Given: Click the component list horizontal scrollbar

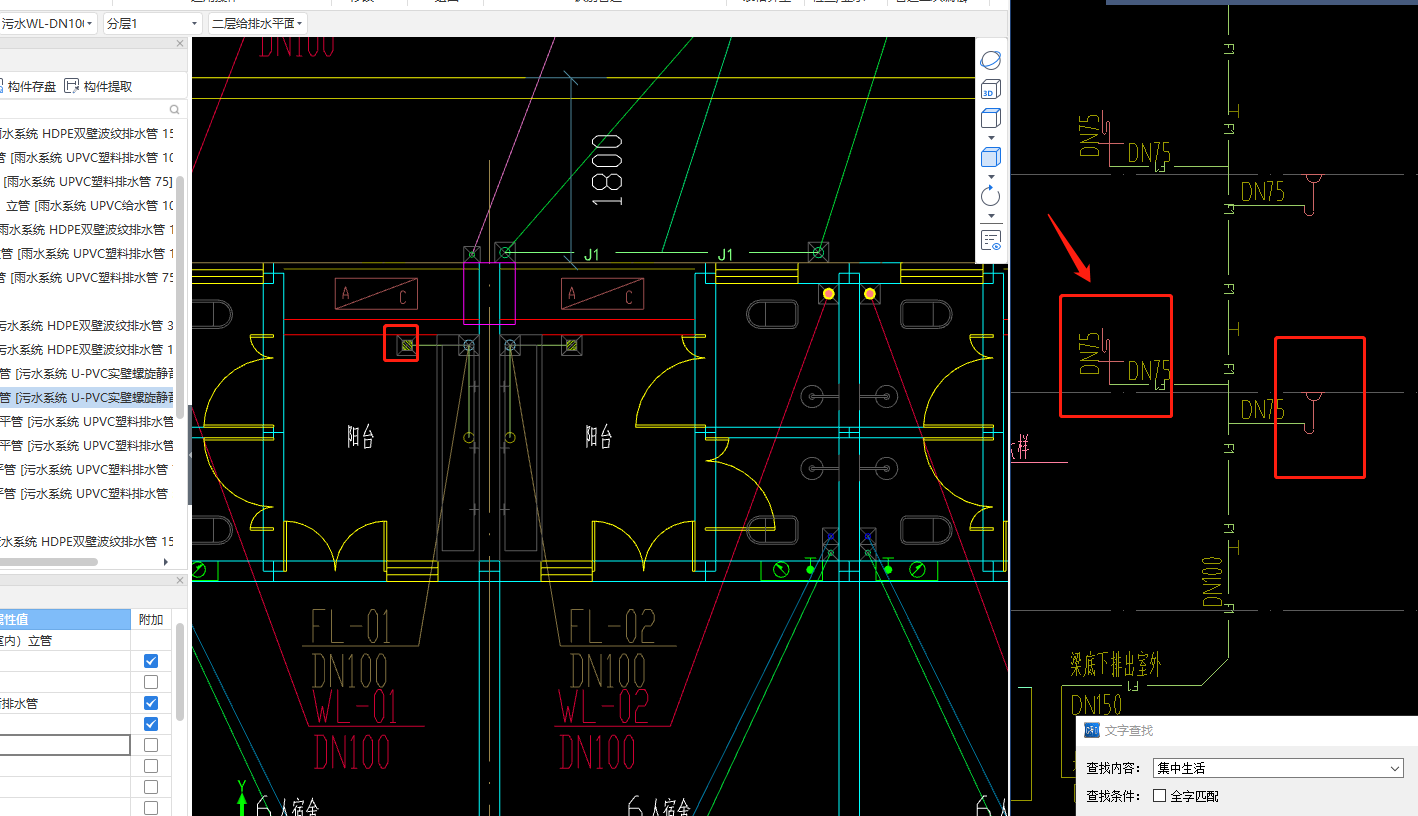Looking at the screenshot, I should [x=50, y=562].
